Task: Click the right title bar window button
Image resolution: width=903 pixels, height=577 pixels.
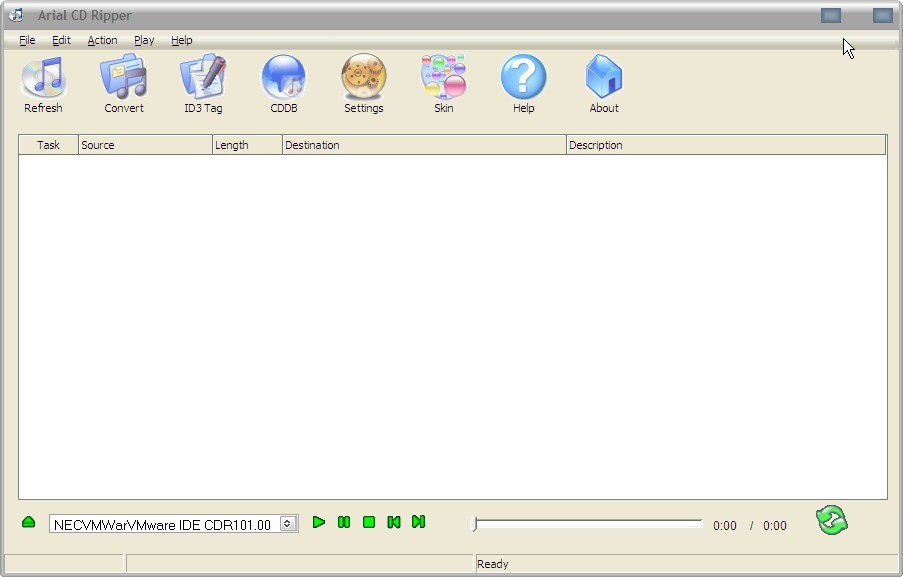Action: 883,16
